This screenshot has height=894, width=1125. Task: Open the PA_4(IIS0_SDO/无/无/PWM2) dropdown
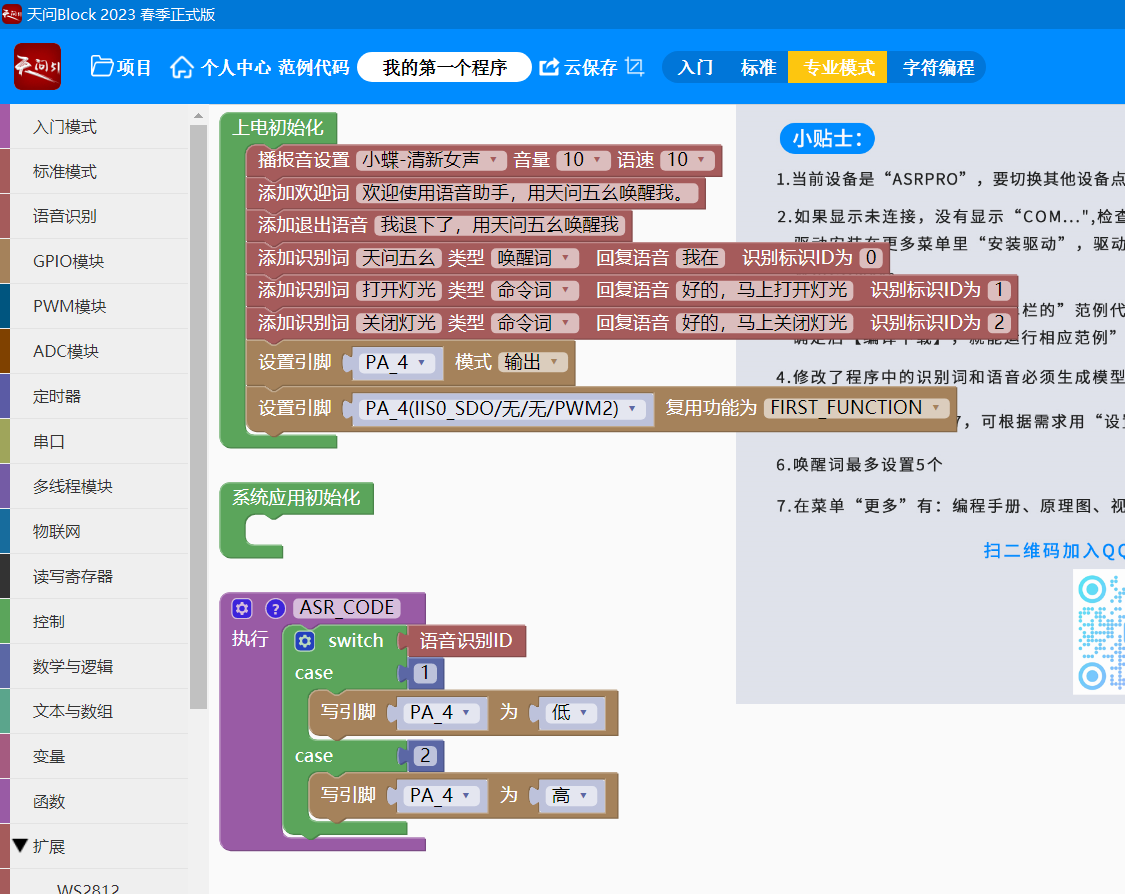pyautogui.click(x=502, y=409)
